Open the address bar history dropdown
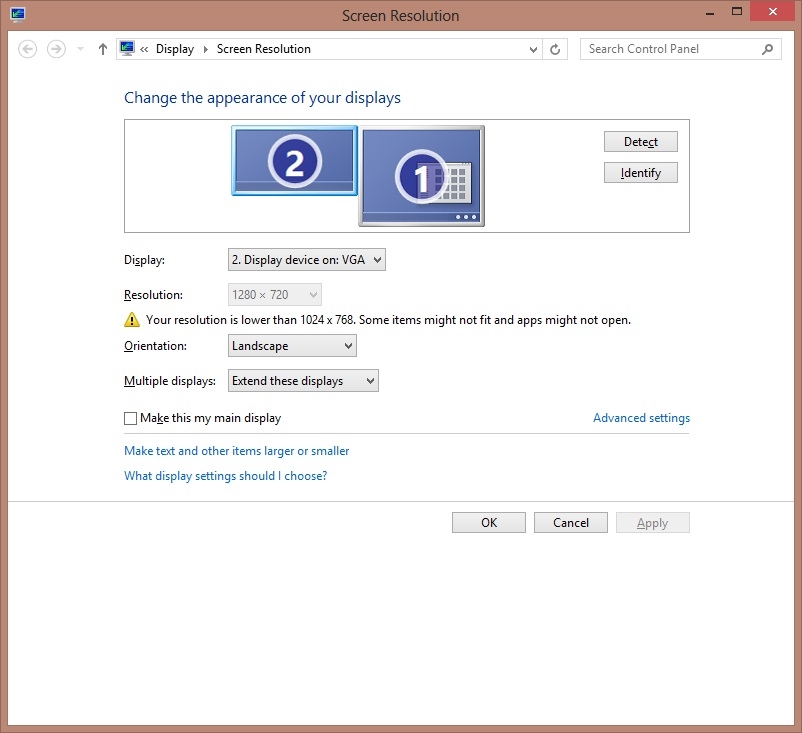Viewport: 802px width, 733px height. tap(533, 50)
